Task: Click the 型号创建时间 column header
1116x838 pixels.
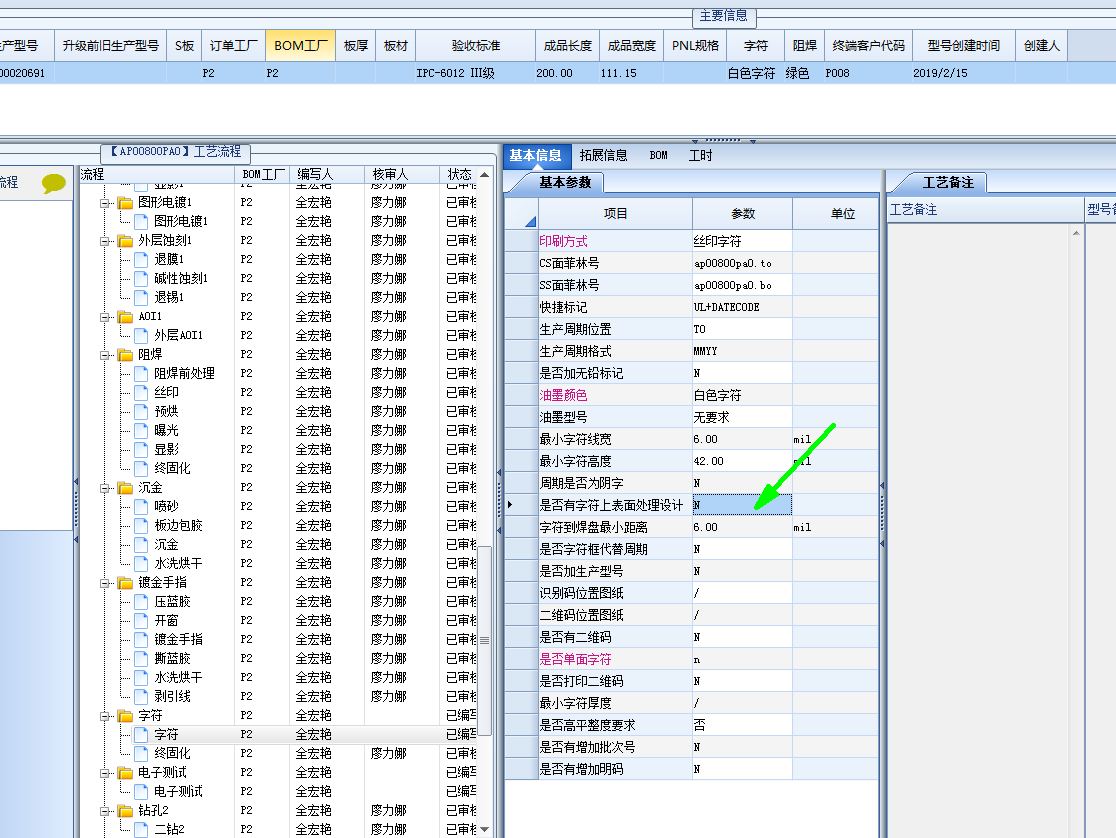Action: pos(964,46)
